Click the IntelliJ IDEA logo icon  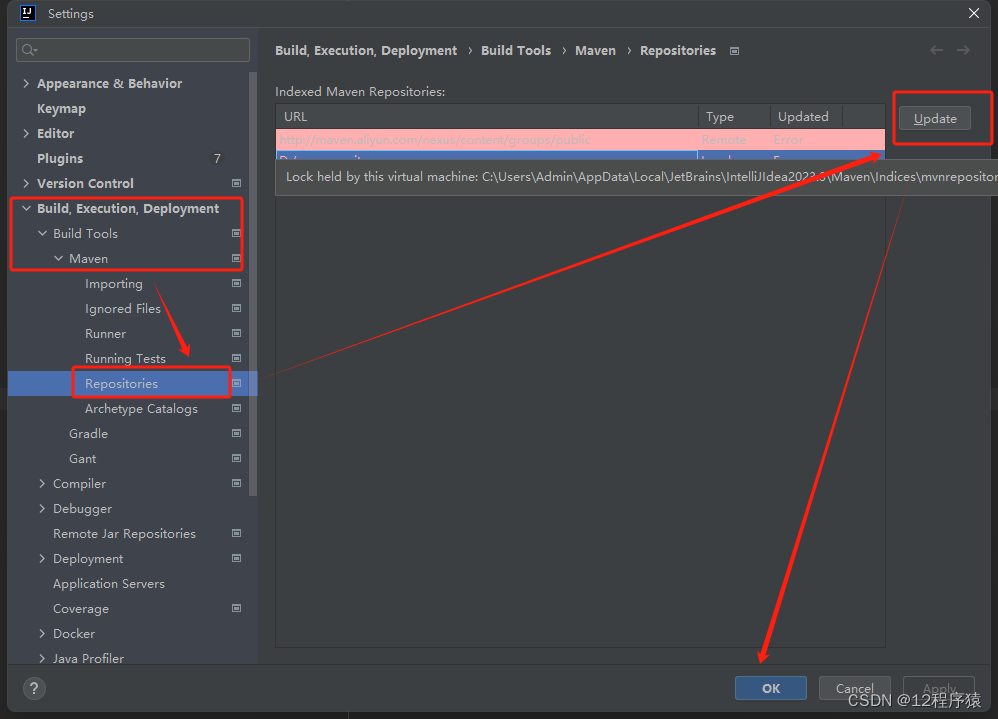[x=27, y=13]
